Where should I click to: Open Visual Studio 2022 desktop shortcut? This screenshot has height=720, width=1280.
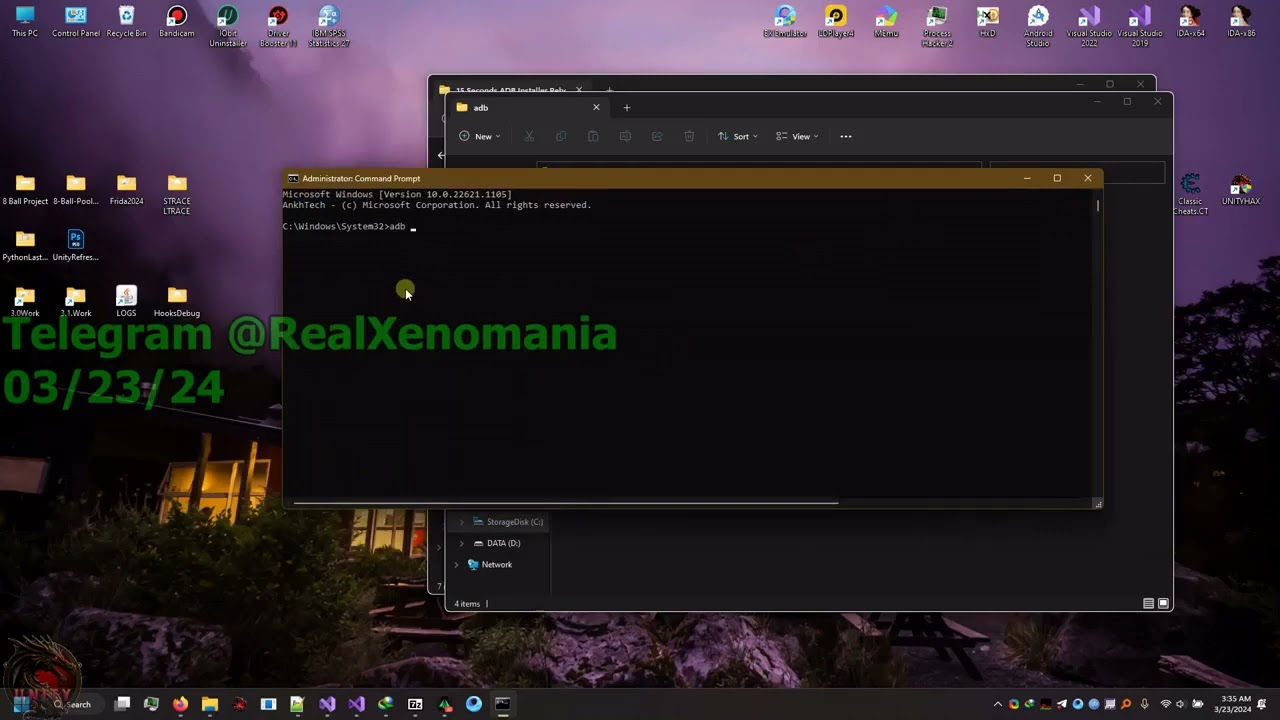(1089, 26)
